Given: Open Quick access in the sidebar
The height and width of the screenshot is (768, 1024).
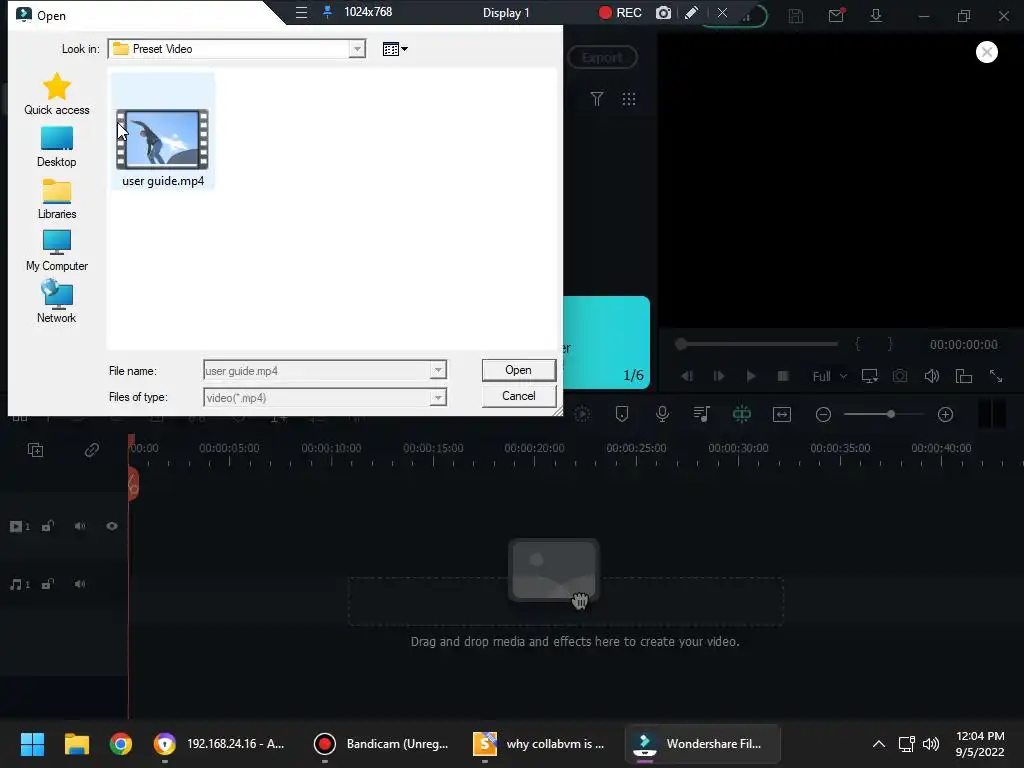Looking at the screenshot, I should click(x=57, y=94).
